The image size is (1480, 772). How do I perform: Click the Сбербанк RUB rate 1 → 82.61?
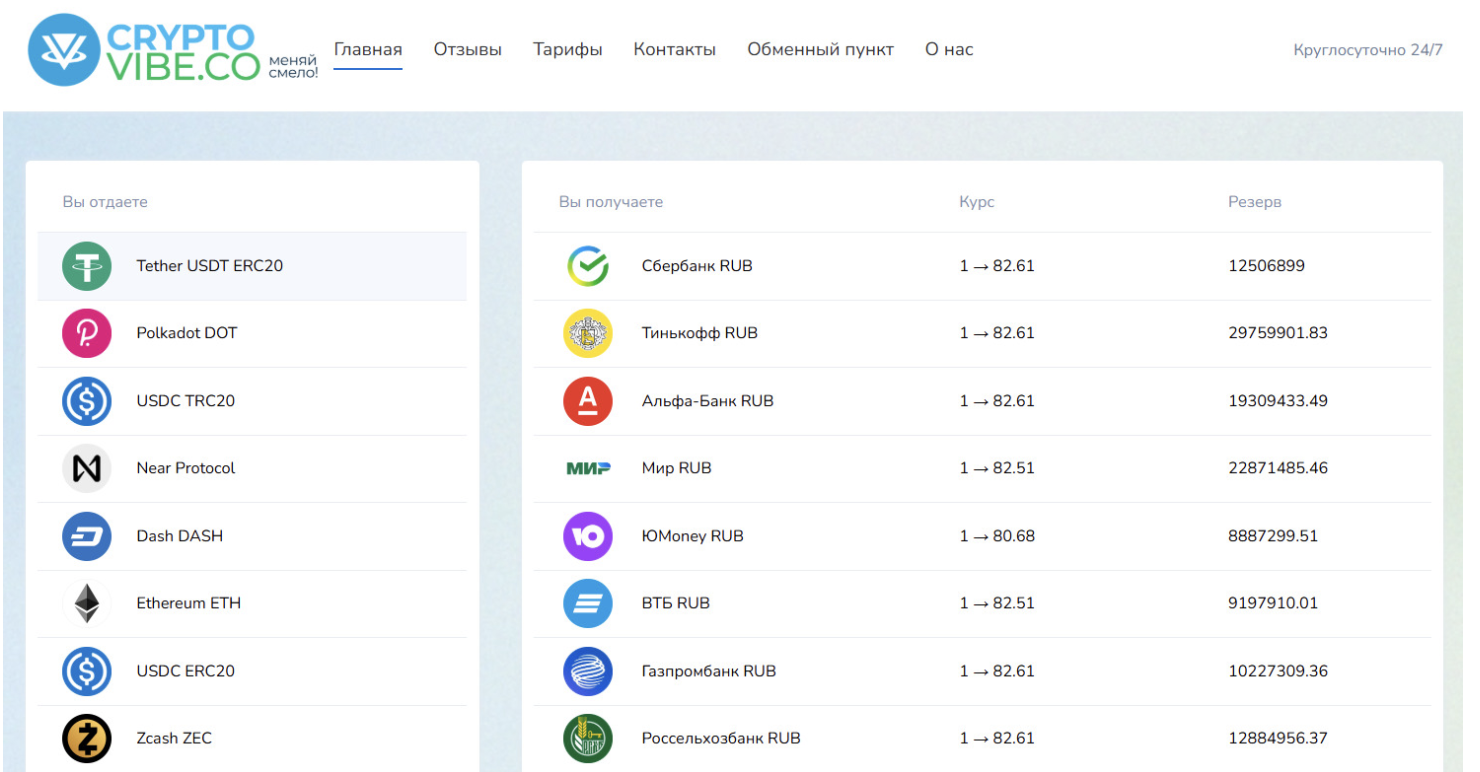click(x=997, y=266)
